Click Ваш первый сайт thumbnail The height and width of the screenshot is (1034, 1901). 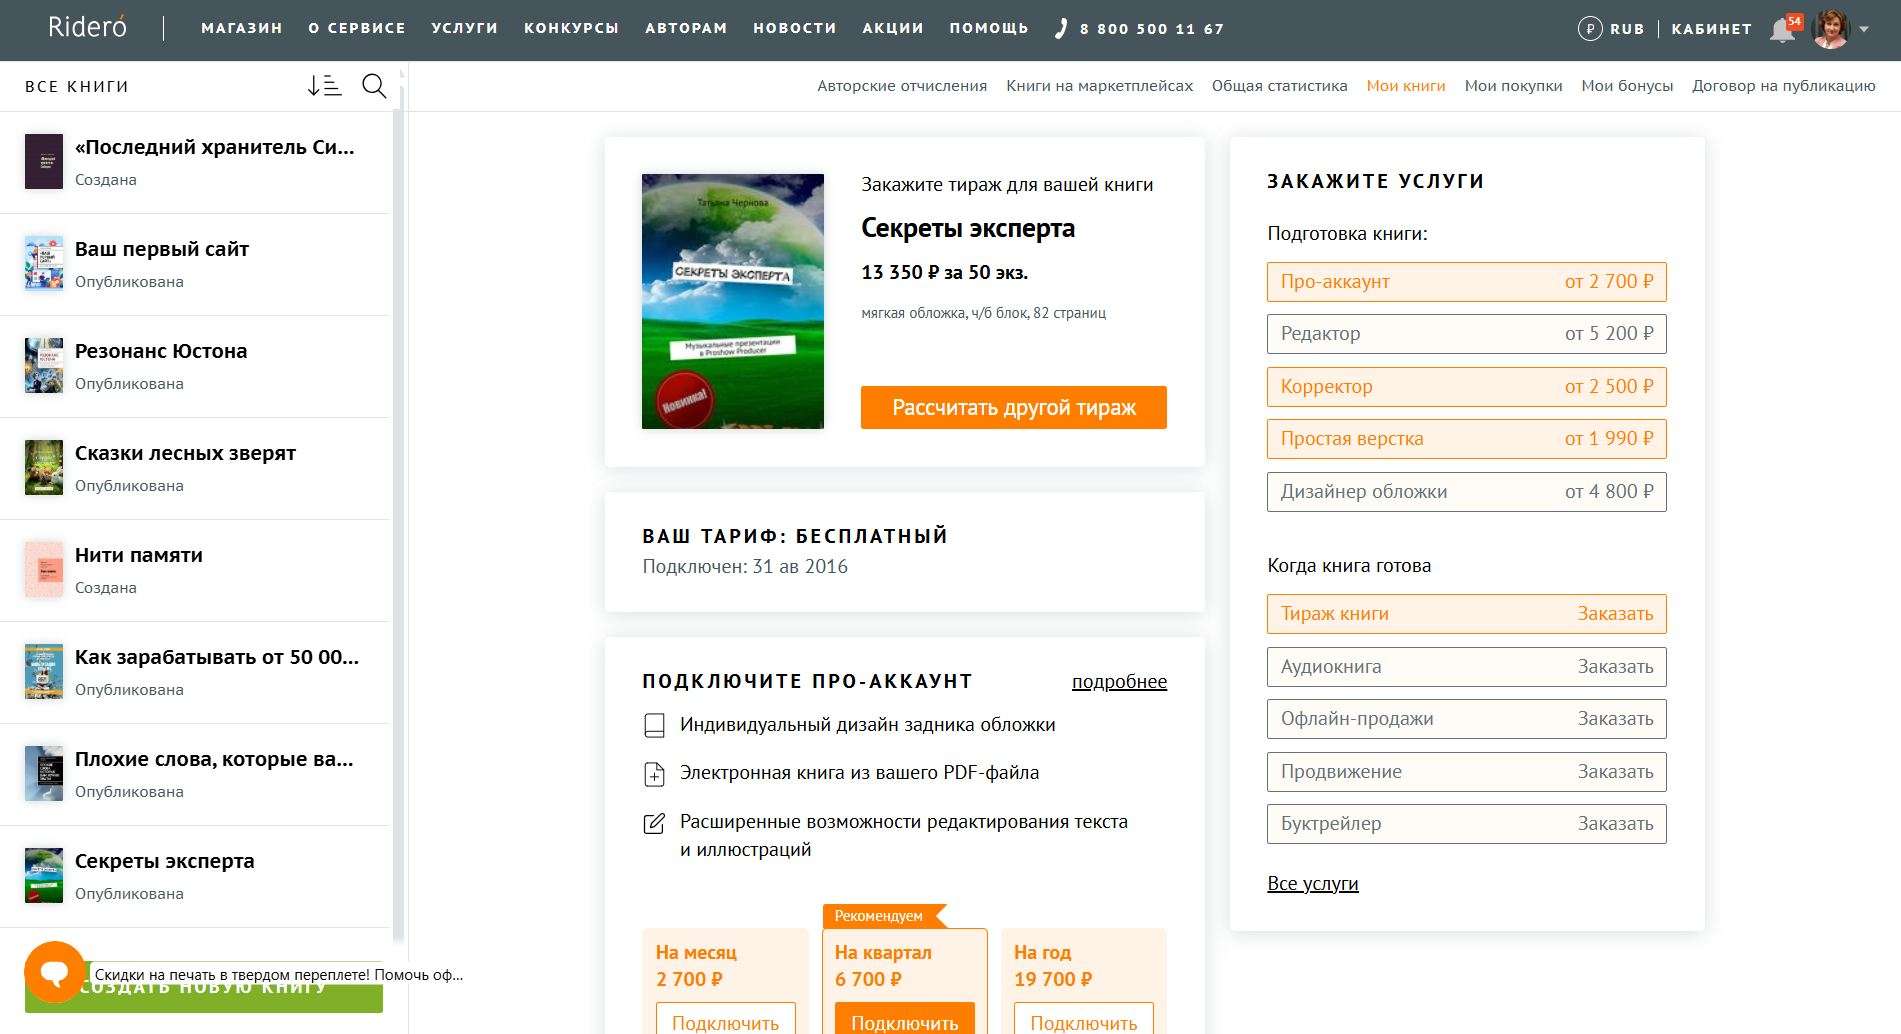(44, 263)
